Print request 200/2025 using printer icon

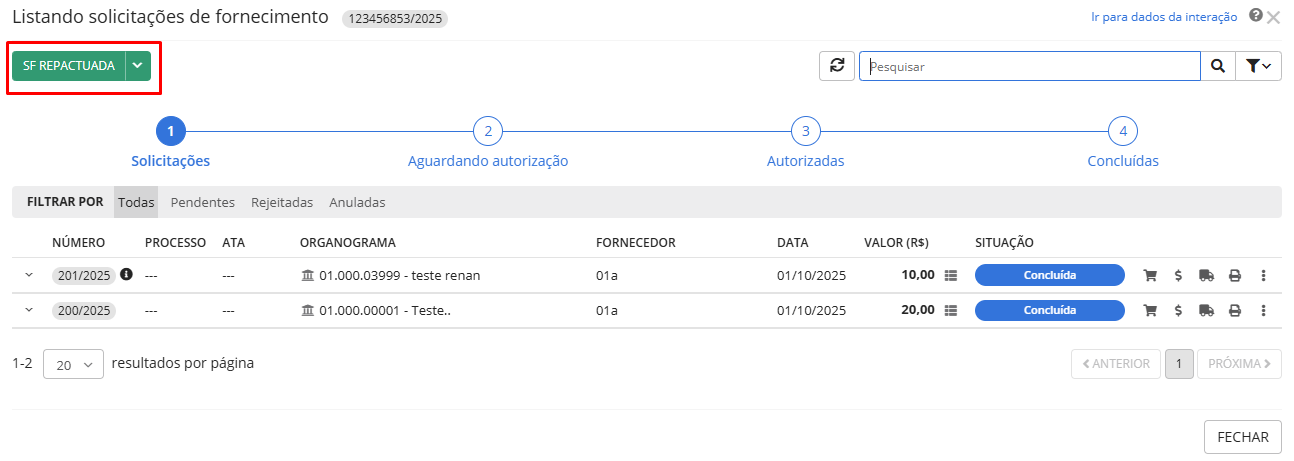point(1235,311)
